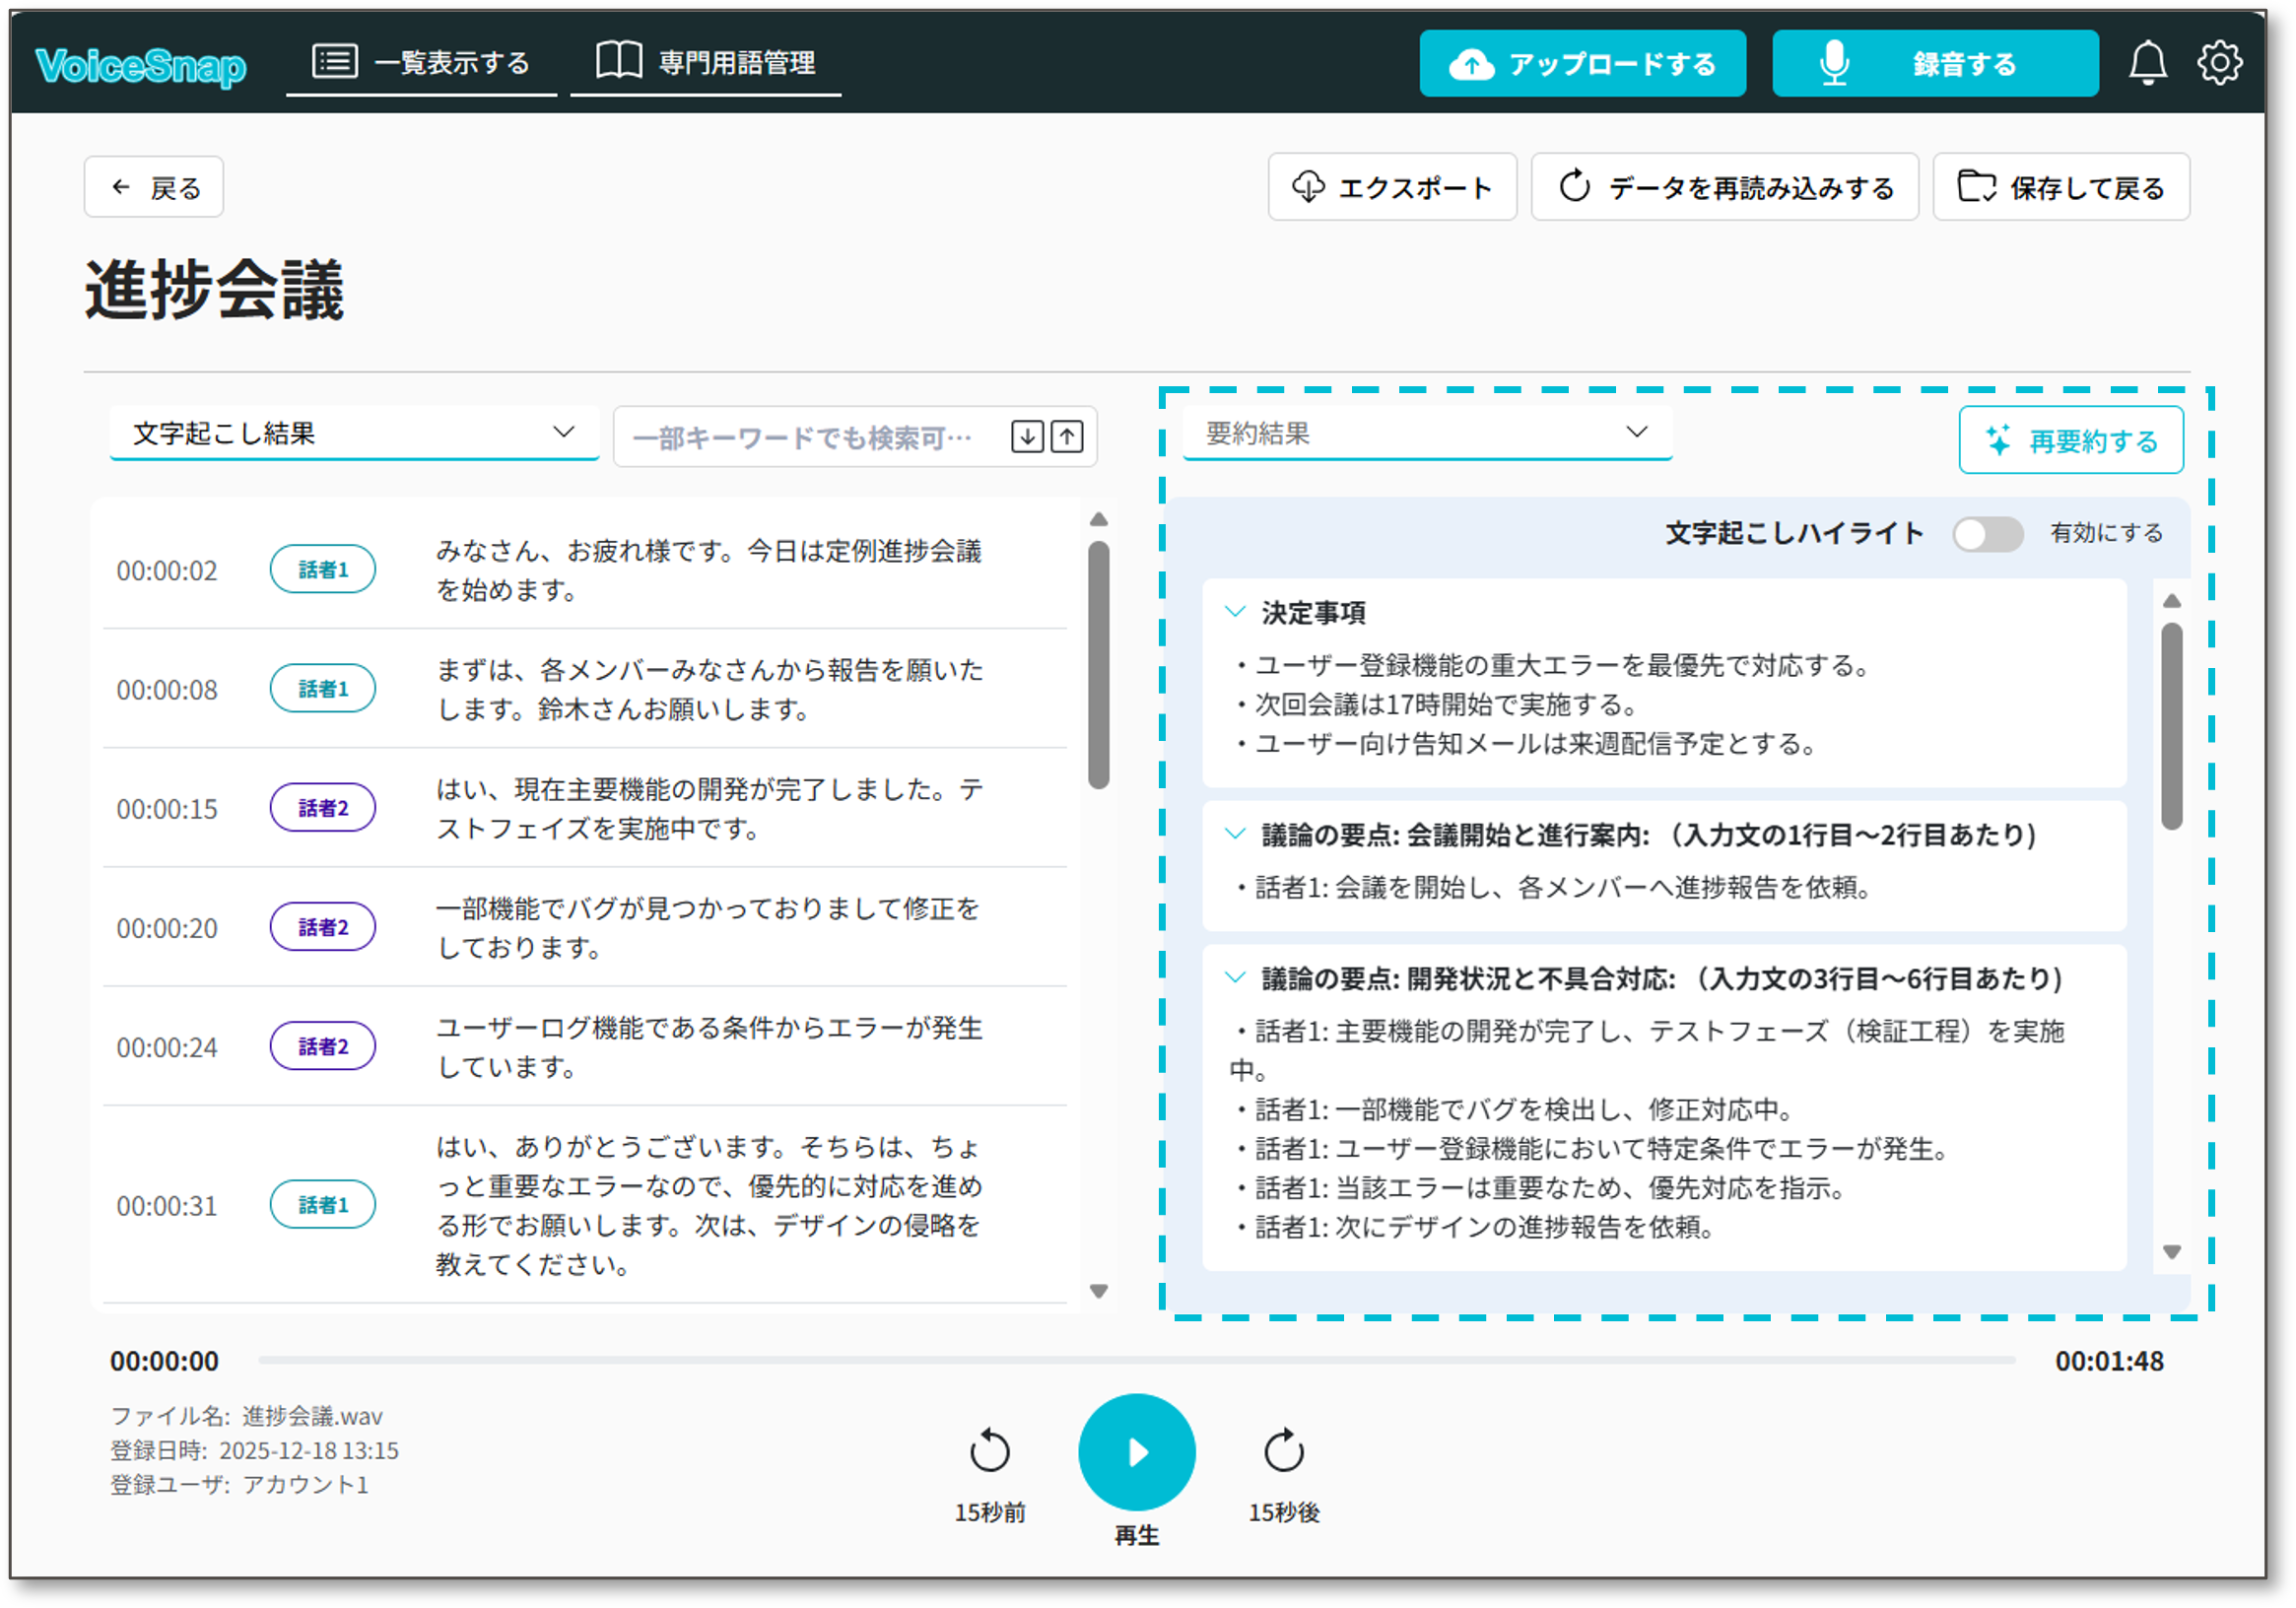
Task: Jump to previous search match with up arrow
Action: tap(1067, 437)
